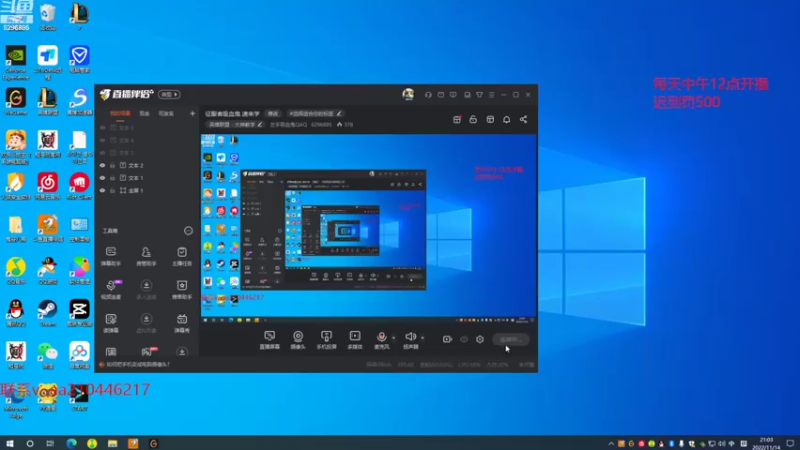Expand the speaker options arrow
The image size is (800, 450).
click(422, 338)
